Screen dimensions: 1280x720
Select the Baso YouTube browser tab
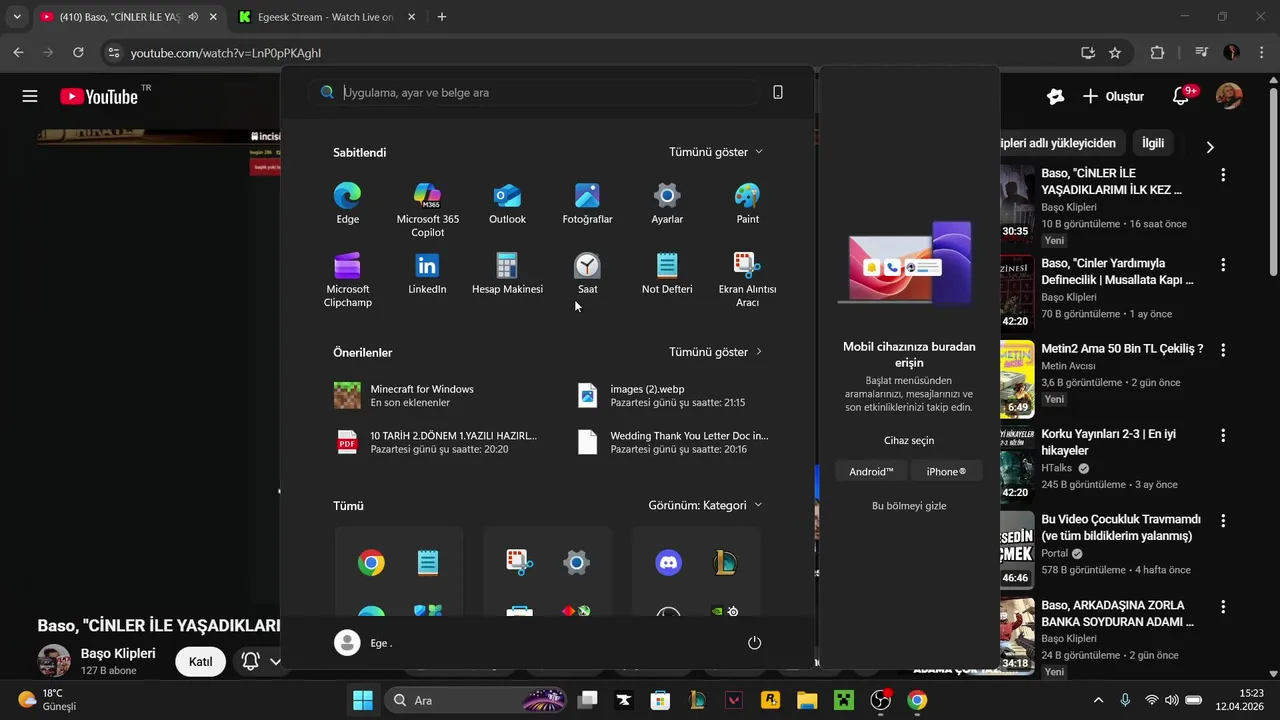[x=128, y=17]
